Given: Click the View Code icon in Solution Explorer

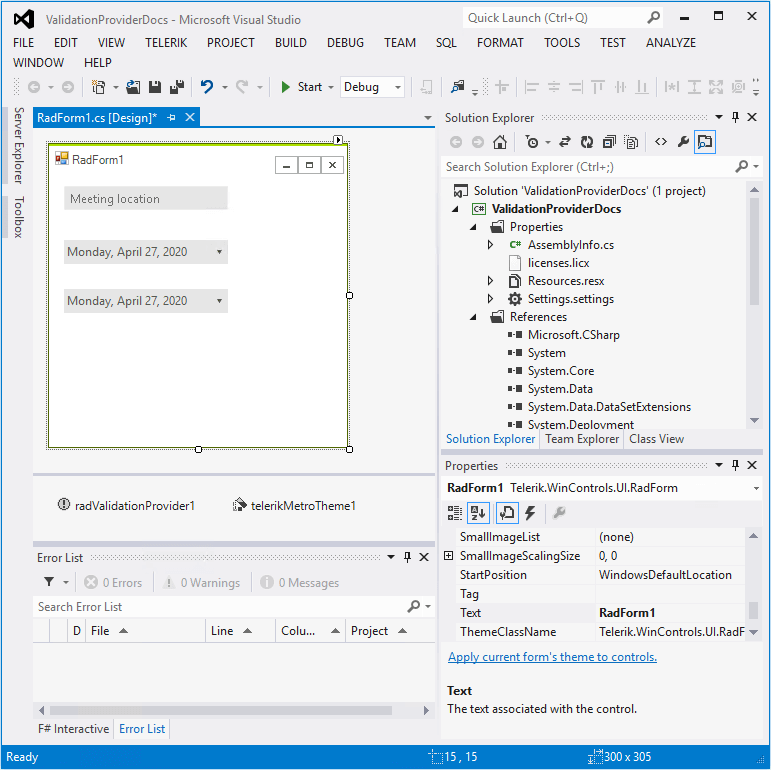Looking at the screenshot, I should pyautogui.click(x=661, y=142).
